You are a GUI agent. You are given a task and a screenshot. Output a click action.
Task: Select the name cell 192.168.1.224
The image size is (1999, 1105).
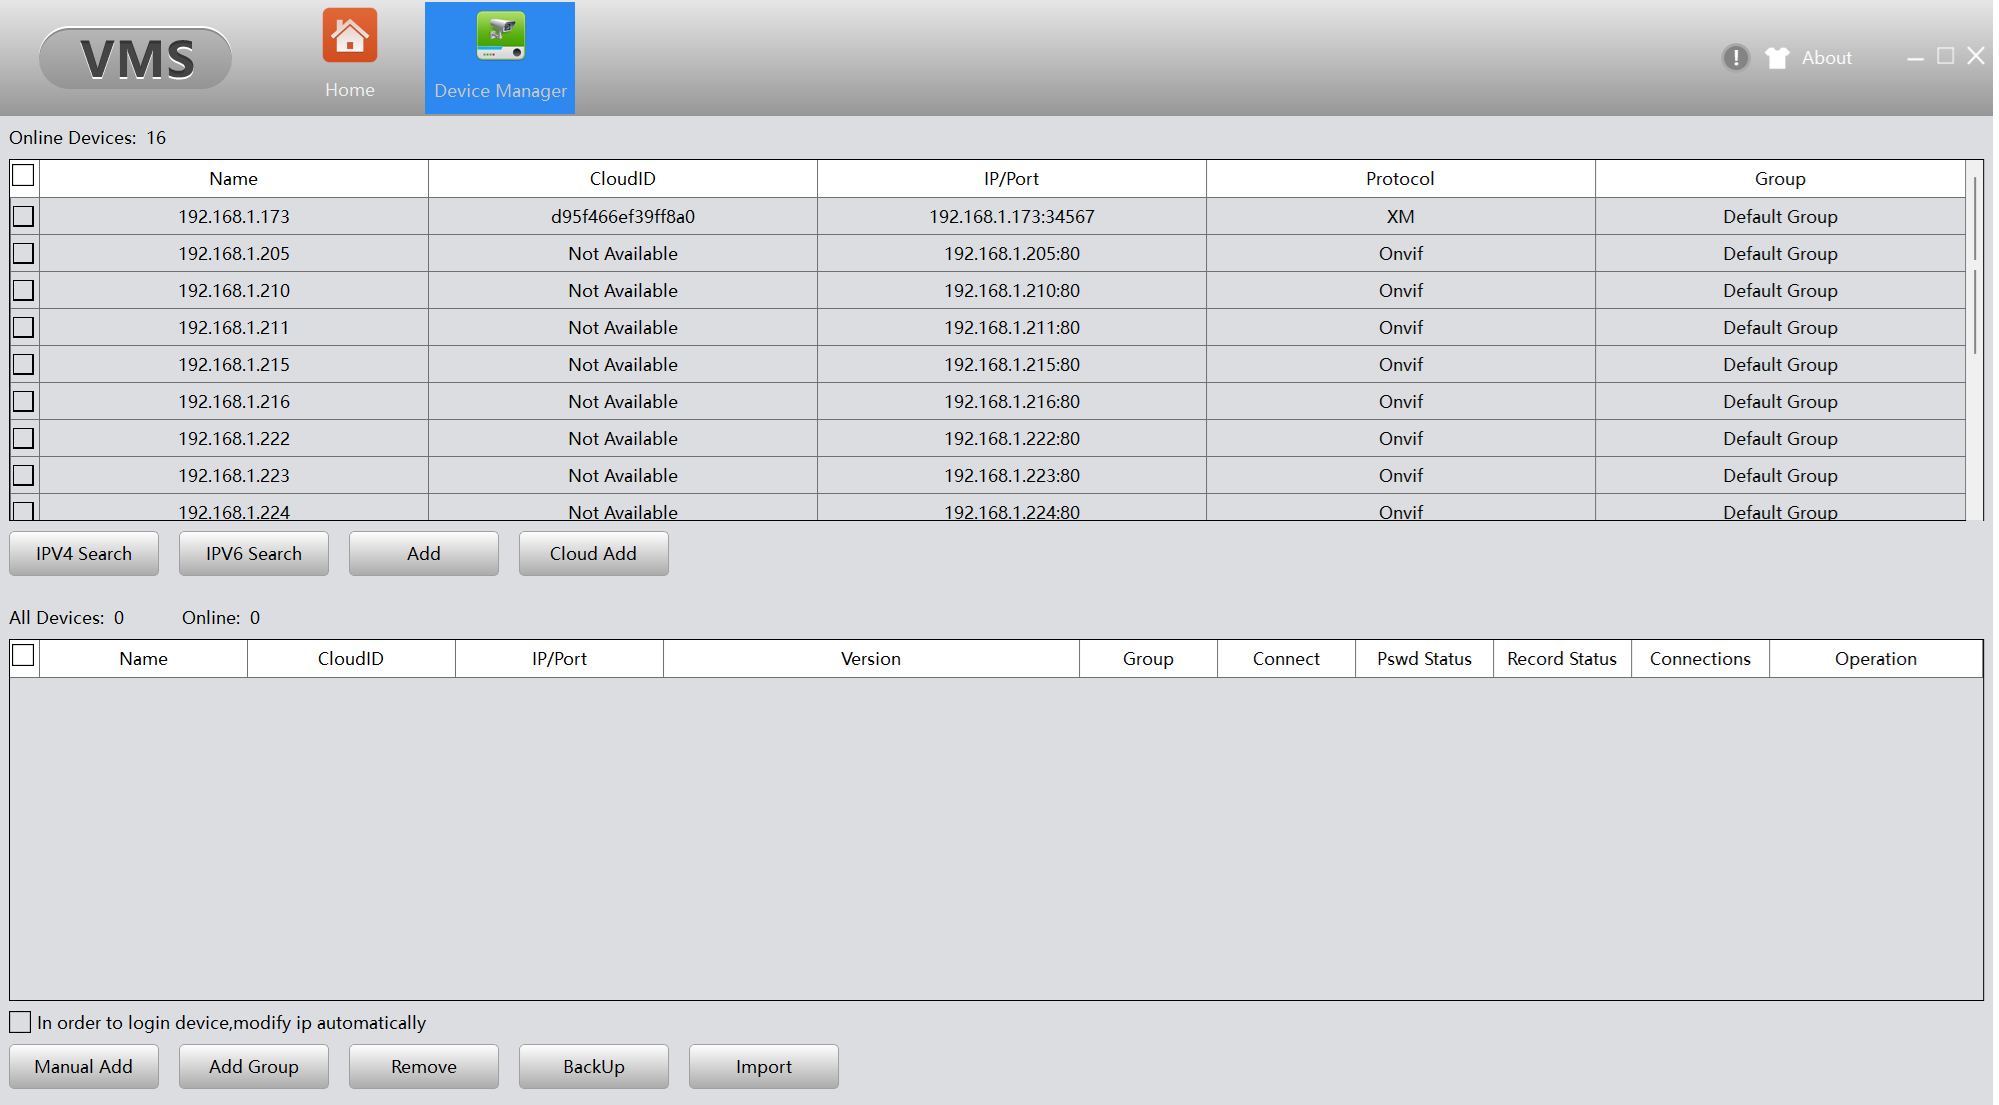pos(234,508)
